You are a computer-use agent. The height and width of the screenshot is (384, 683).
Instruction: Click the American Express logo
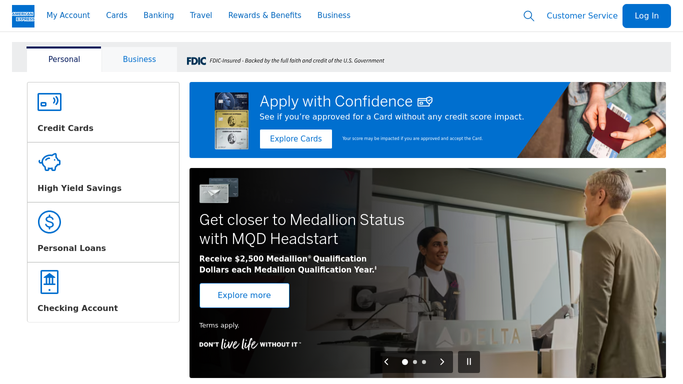(x=23, y=16)
